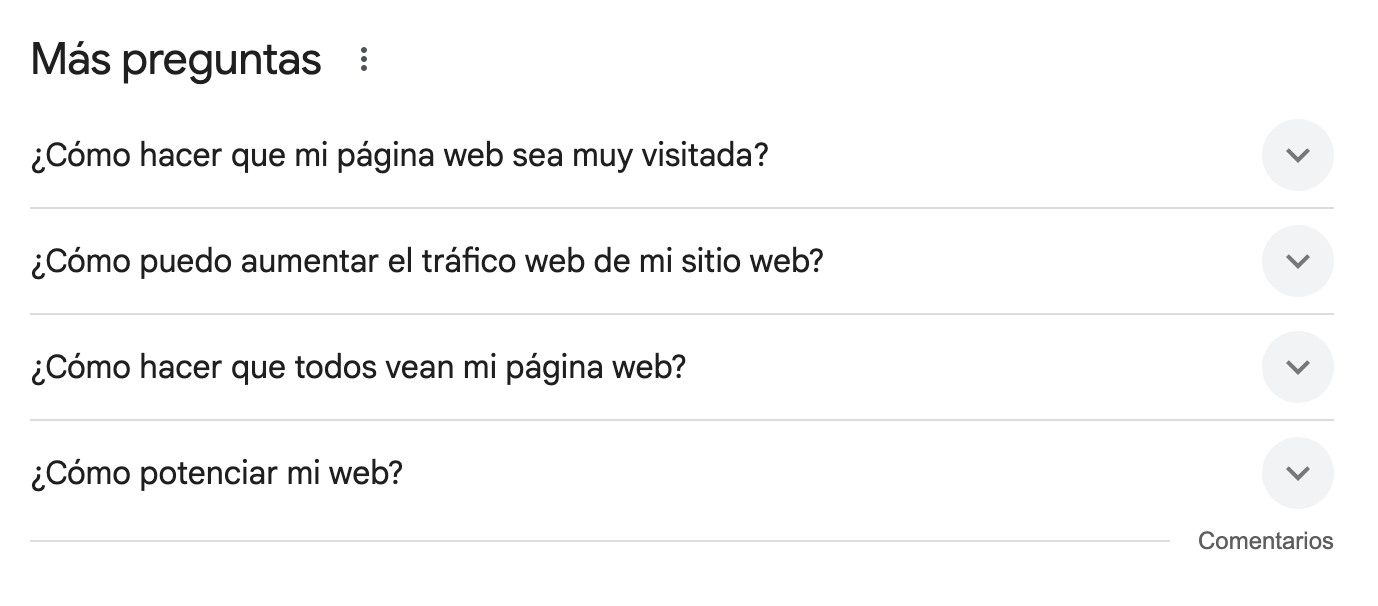Image resolution: width=1378 pixels, height=606 pixels.
Task: Toggle open the 'de mi sitio web' accordion row
Action: (x=682, y=261)
